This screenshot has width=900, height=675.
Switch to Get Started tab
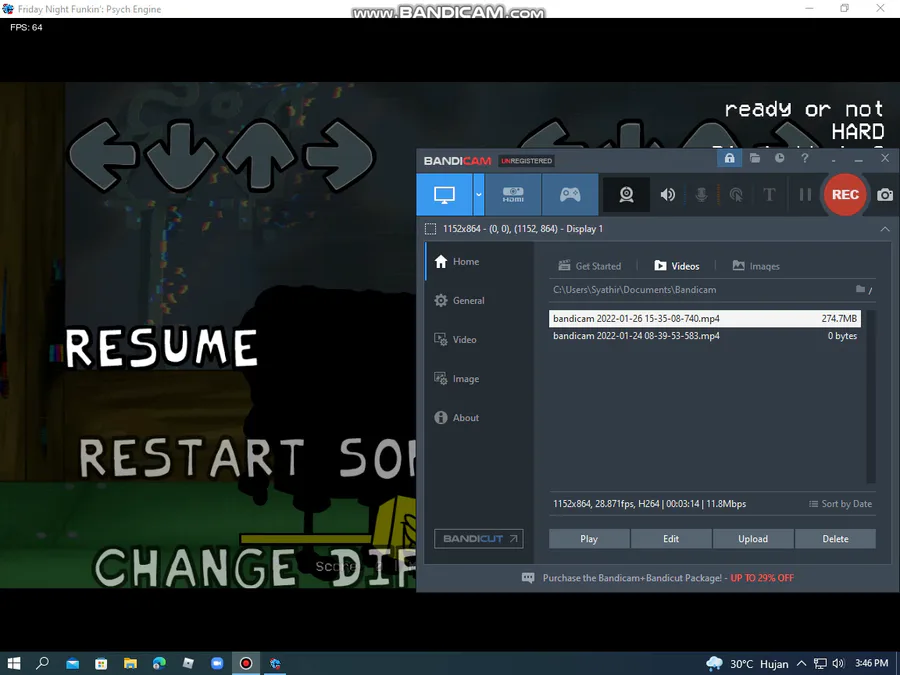[589, 266]
